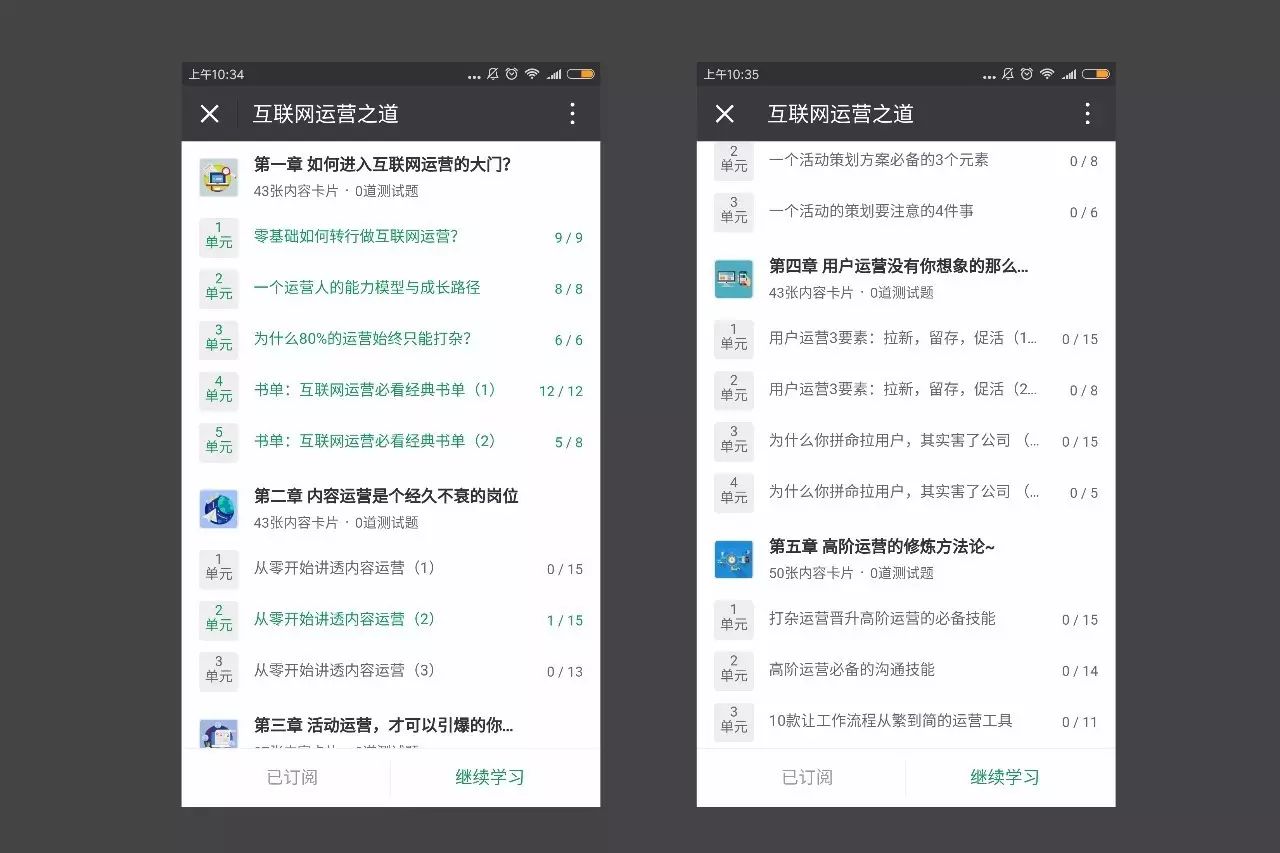Image resolution: width=1280 pixels, height=853 pixels.
Task: Open 书单:互联网运营必看经典书单(2)
Action: pyautogui.click(x=391, y=441)
